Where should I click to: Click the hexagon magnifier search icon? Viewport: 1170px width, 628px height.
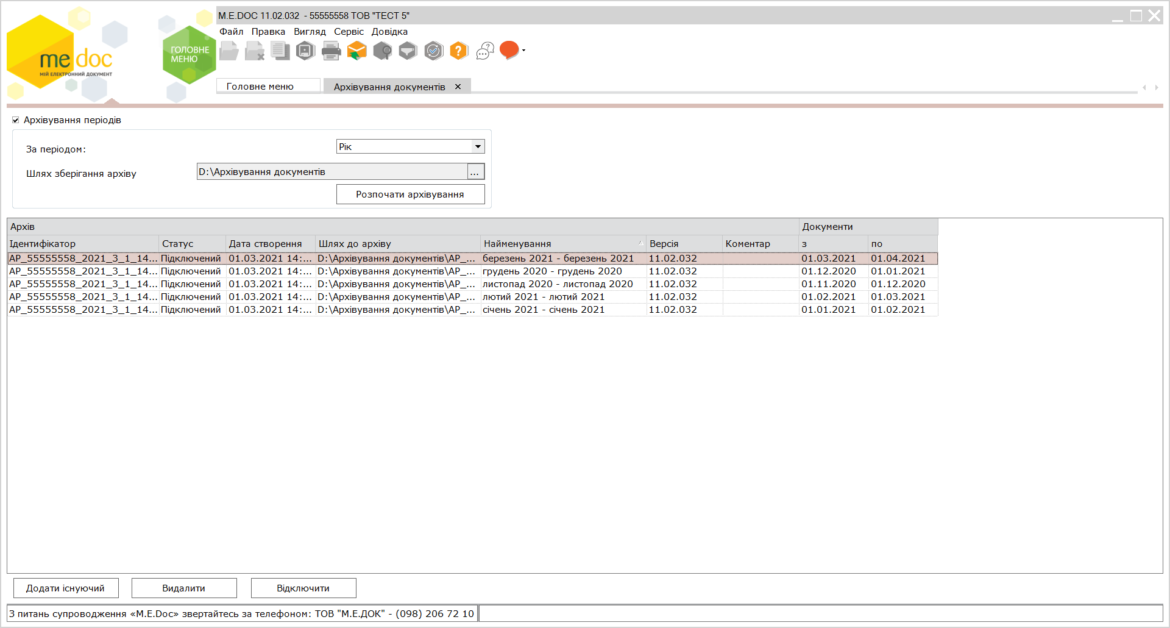(x=382, y=51)
